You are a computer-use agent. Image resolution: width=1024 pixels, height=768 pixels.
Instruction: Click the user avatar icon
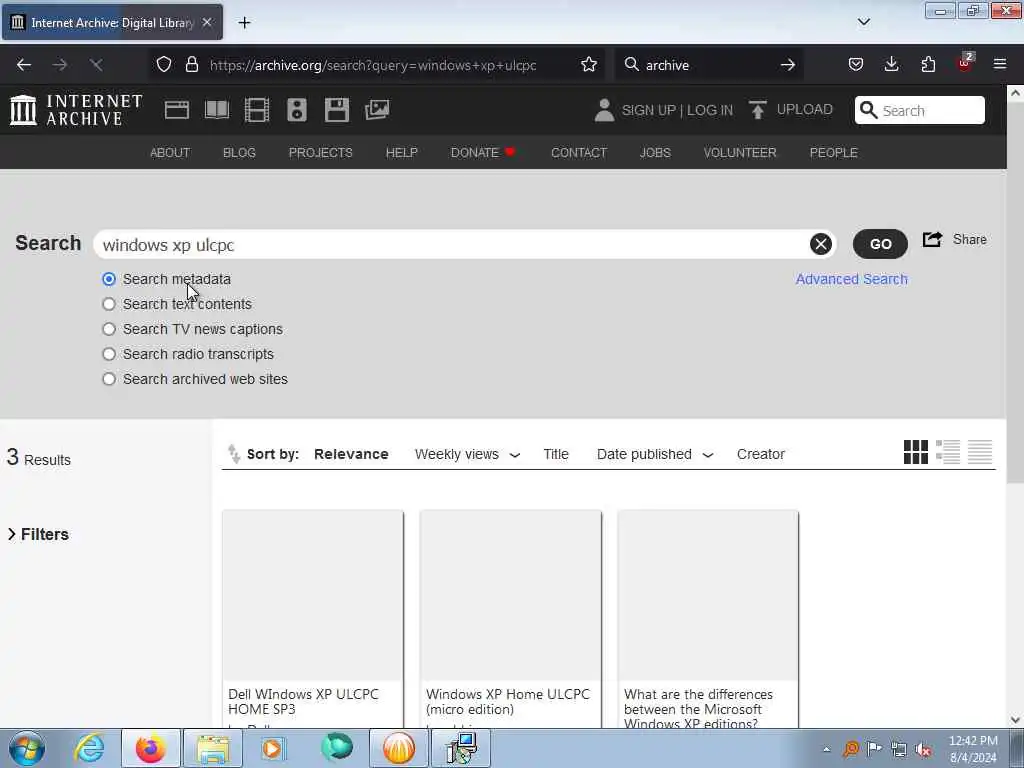(x=604, y=110)
